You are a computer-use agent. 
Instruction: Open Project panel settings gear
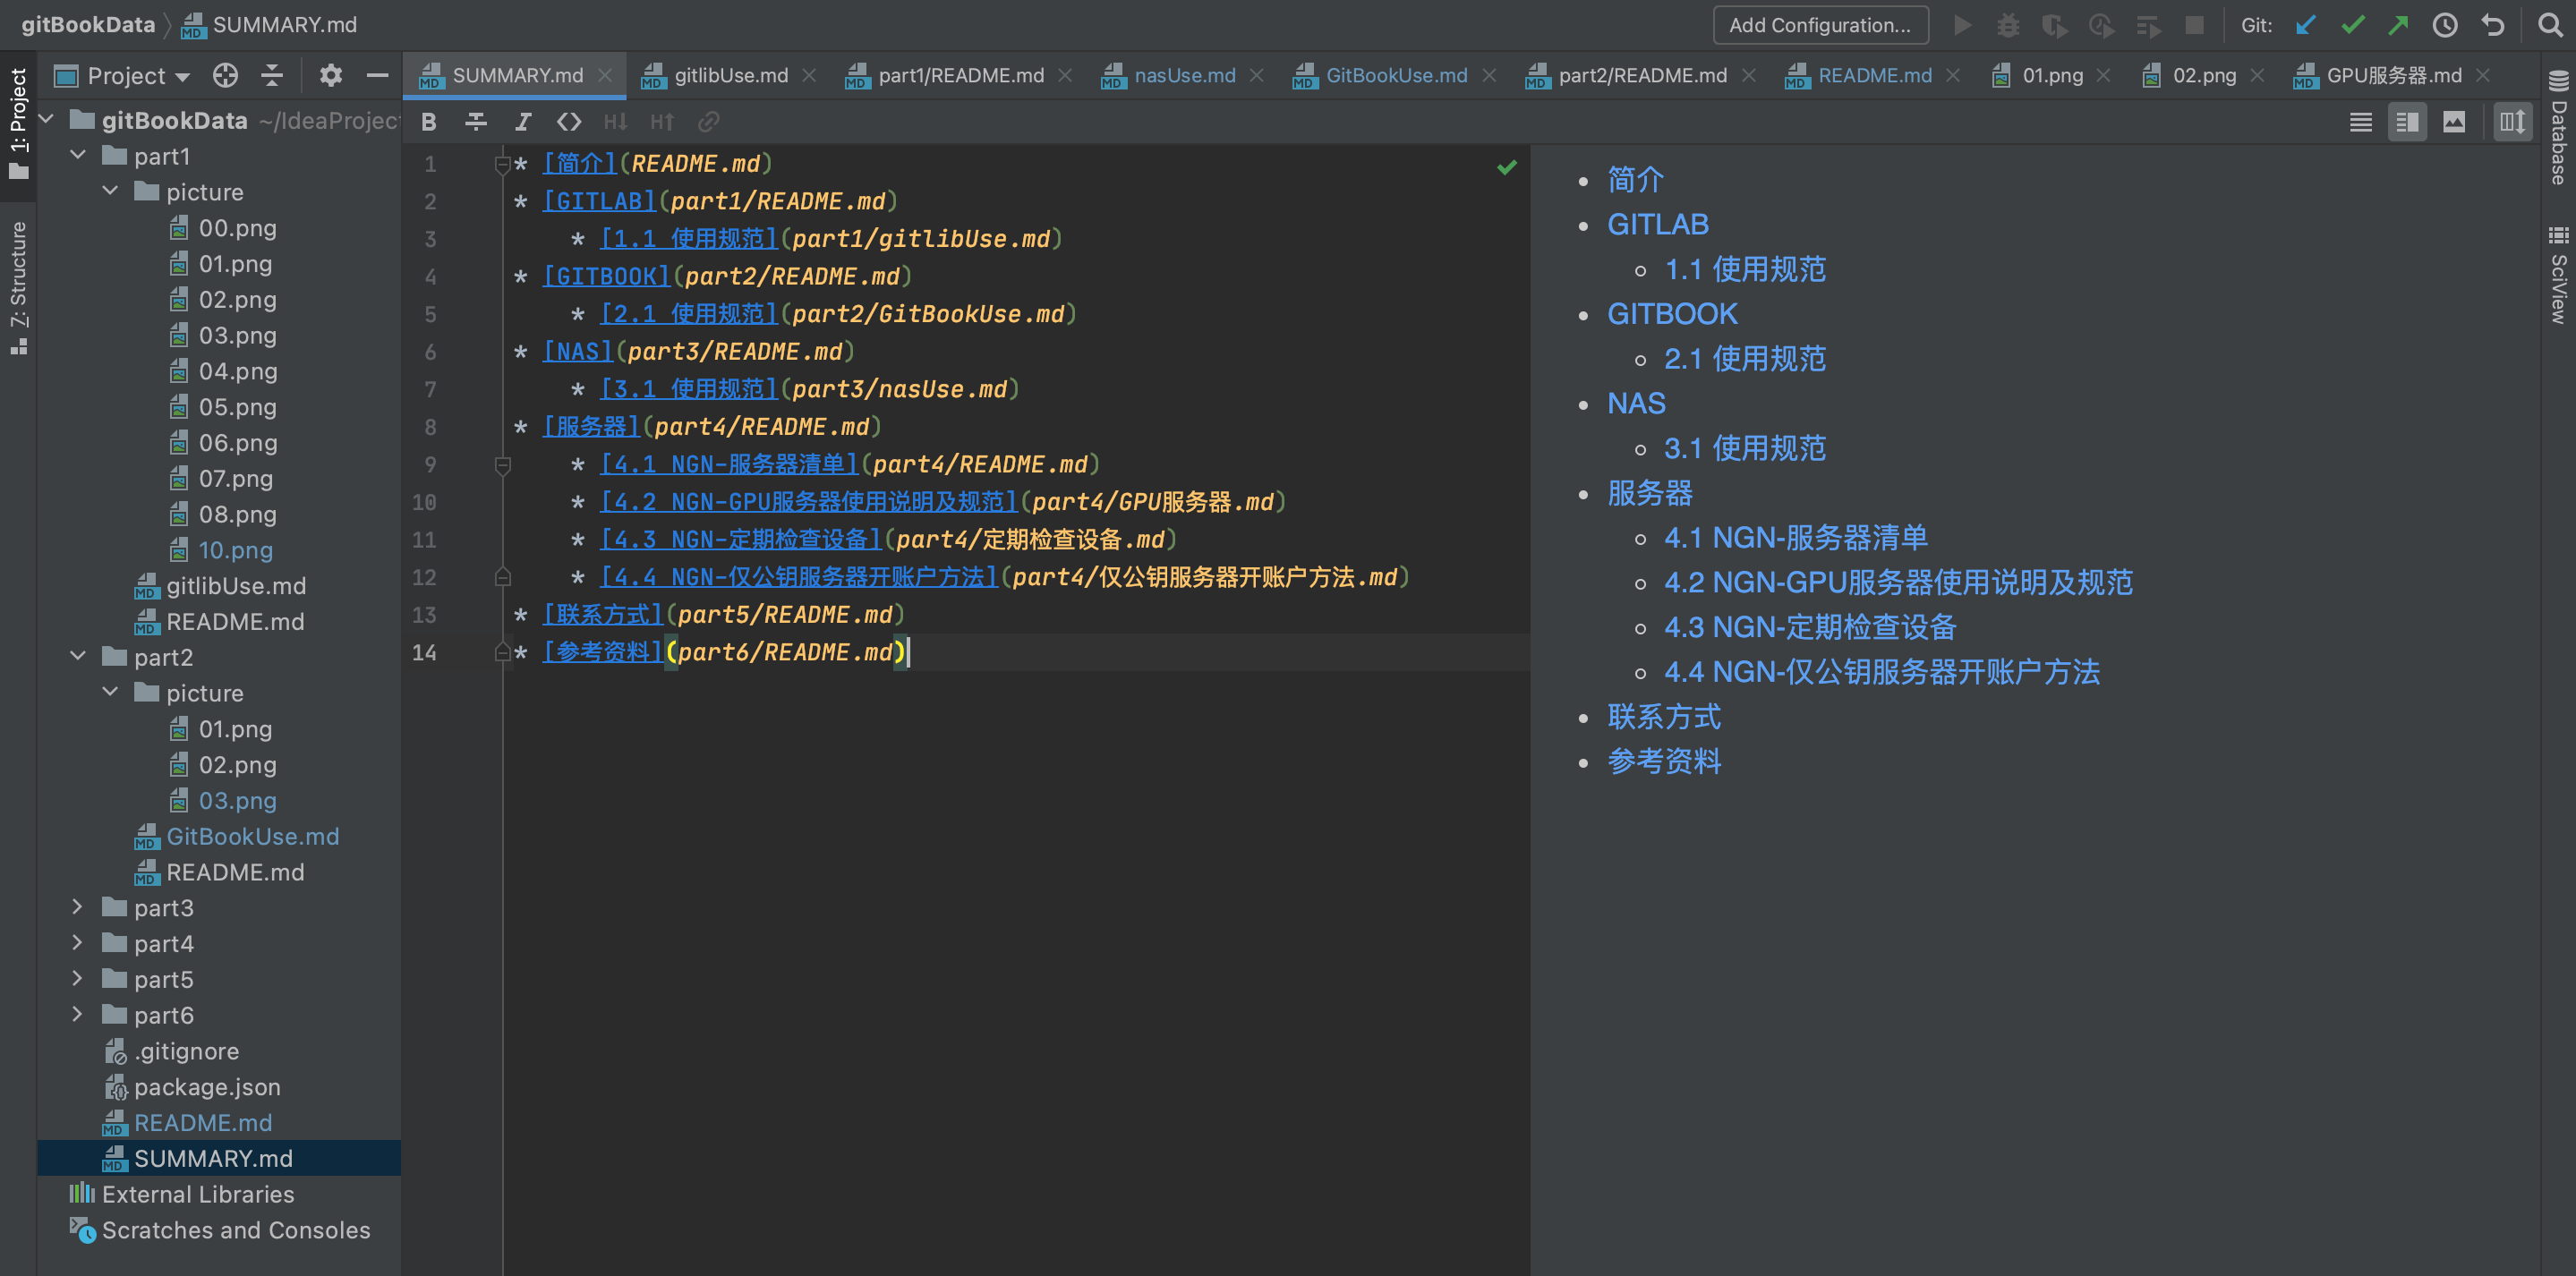pos(331,75)
